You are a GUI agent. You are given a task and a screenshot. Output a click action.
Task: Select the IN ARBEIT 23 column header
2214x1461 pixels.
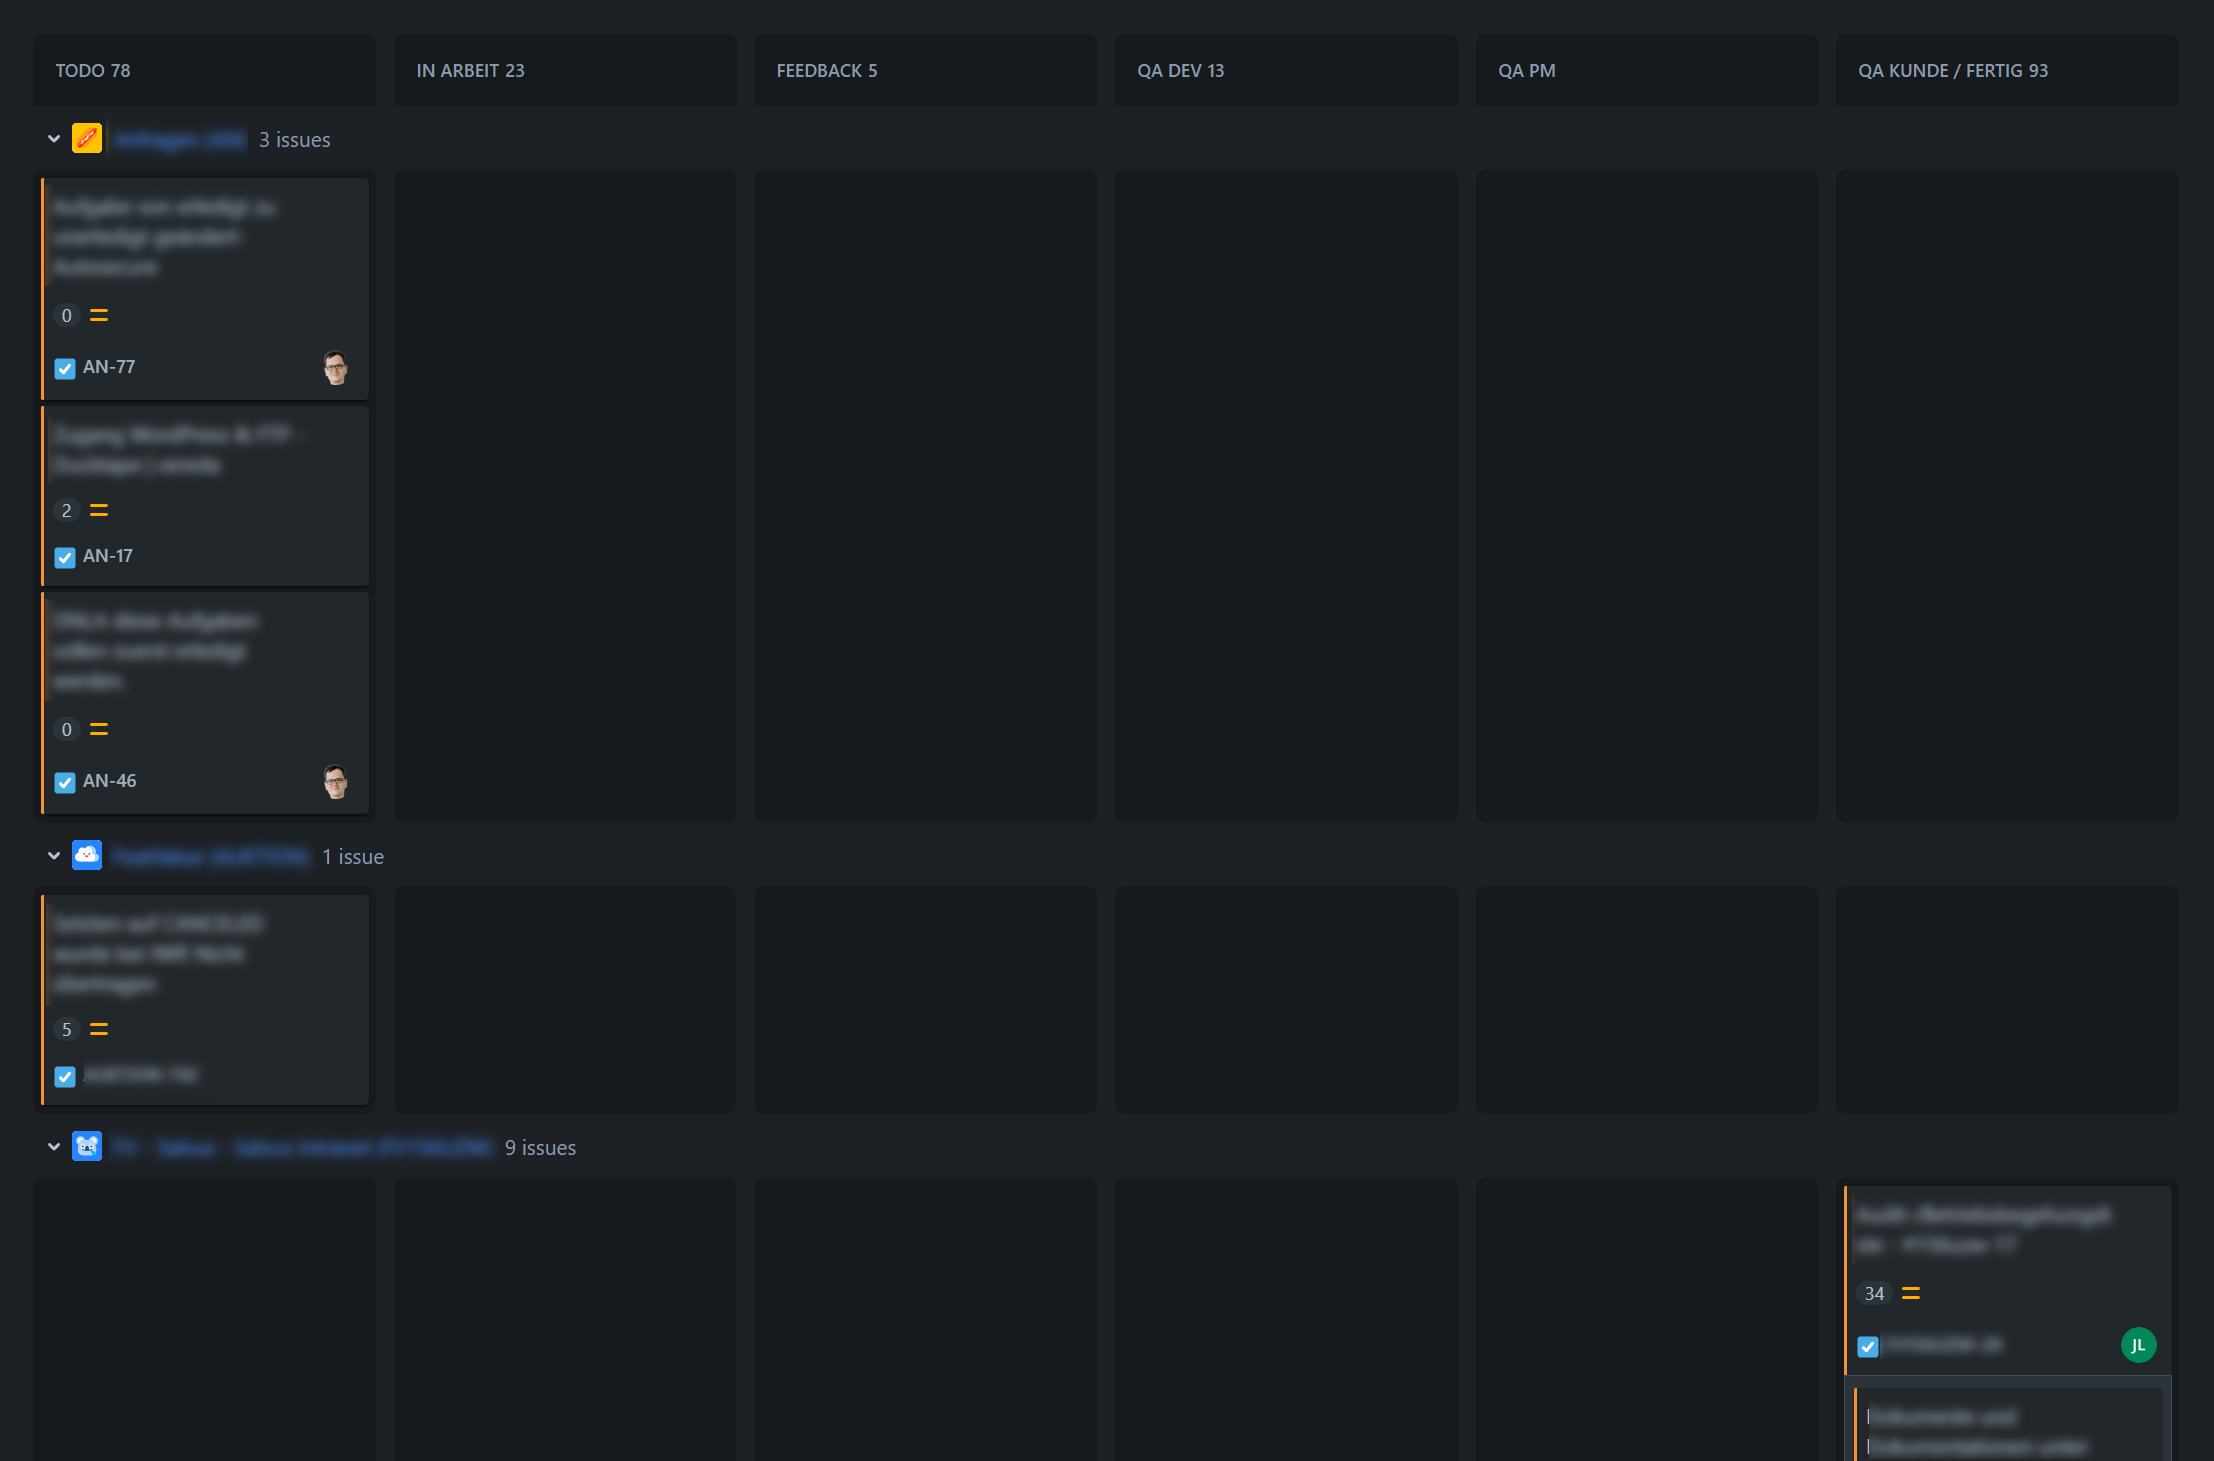click(x=565, y=70)
